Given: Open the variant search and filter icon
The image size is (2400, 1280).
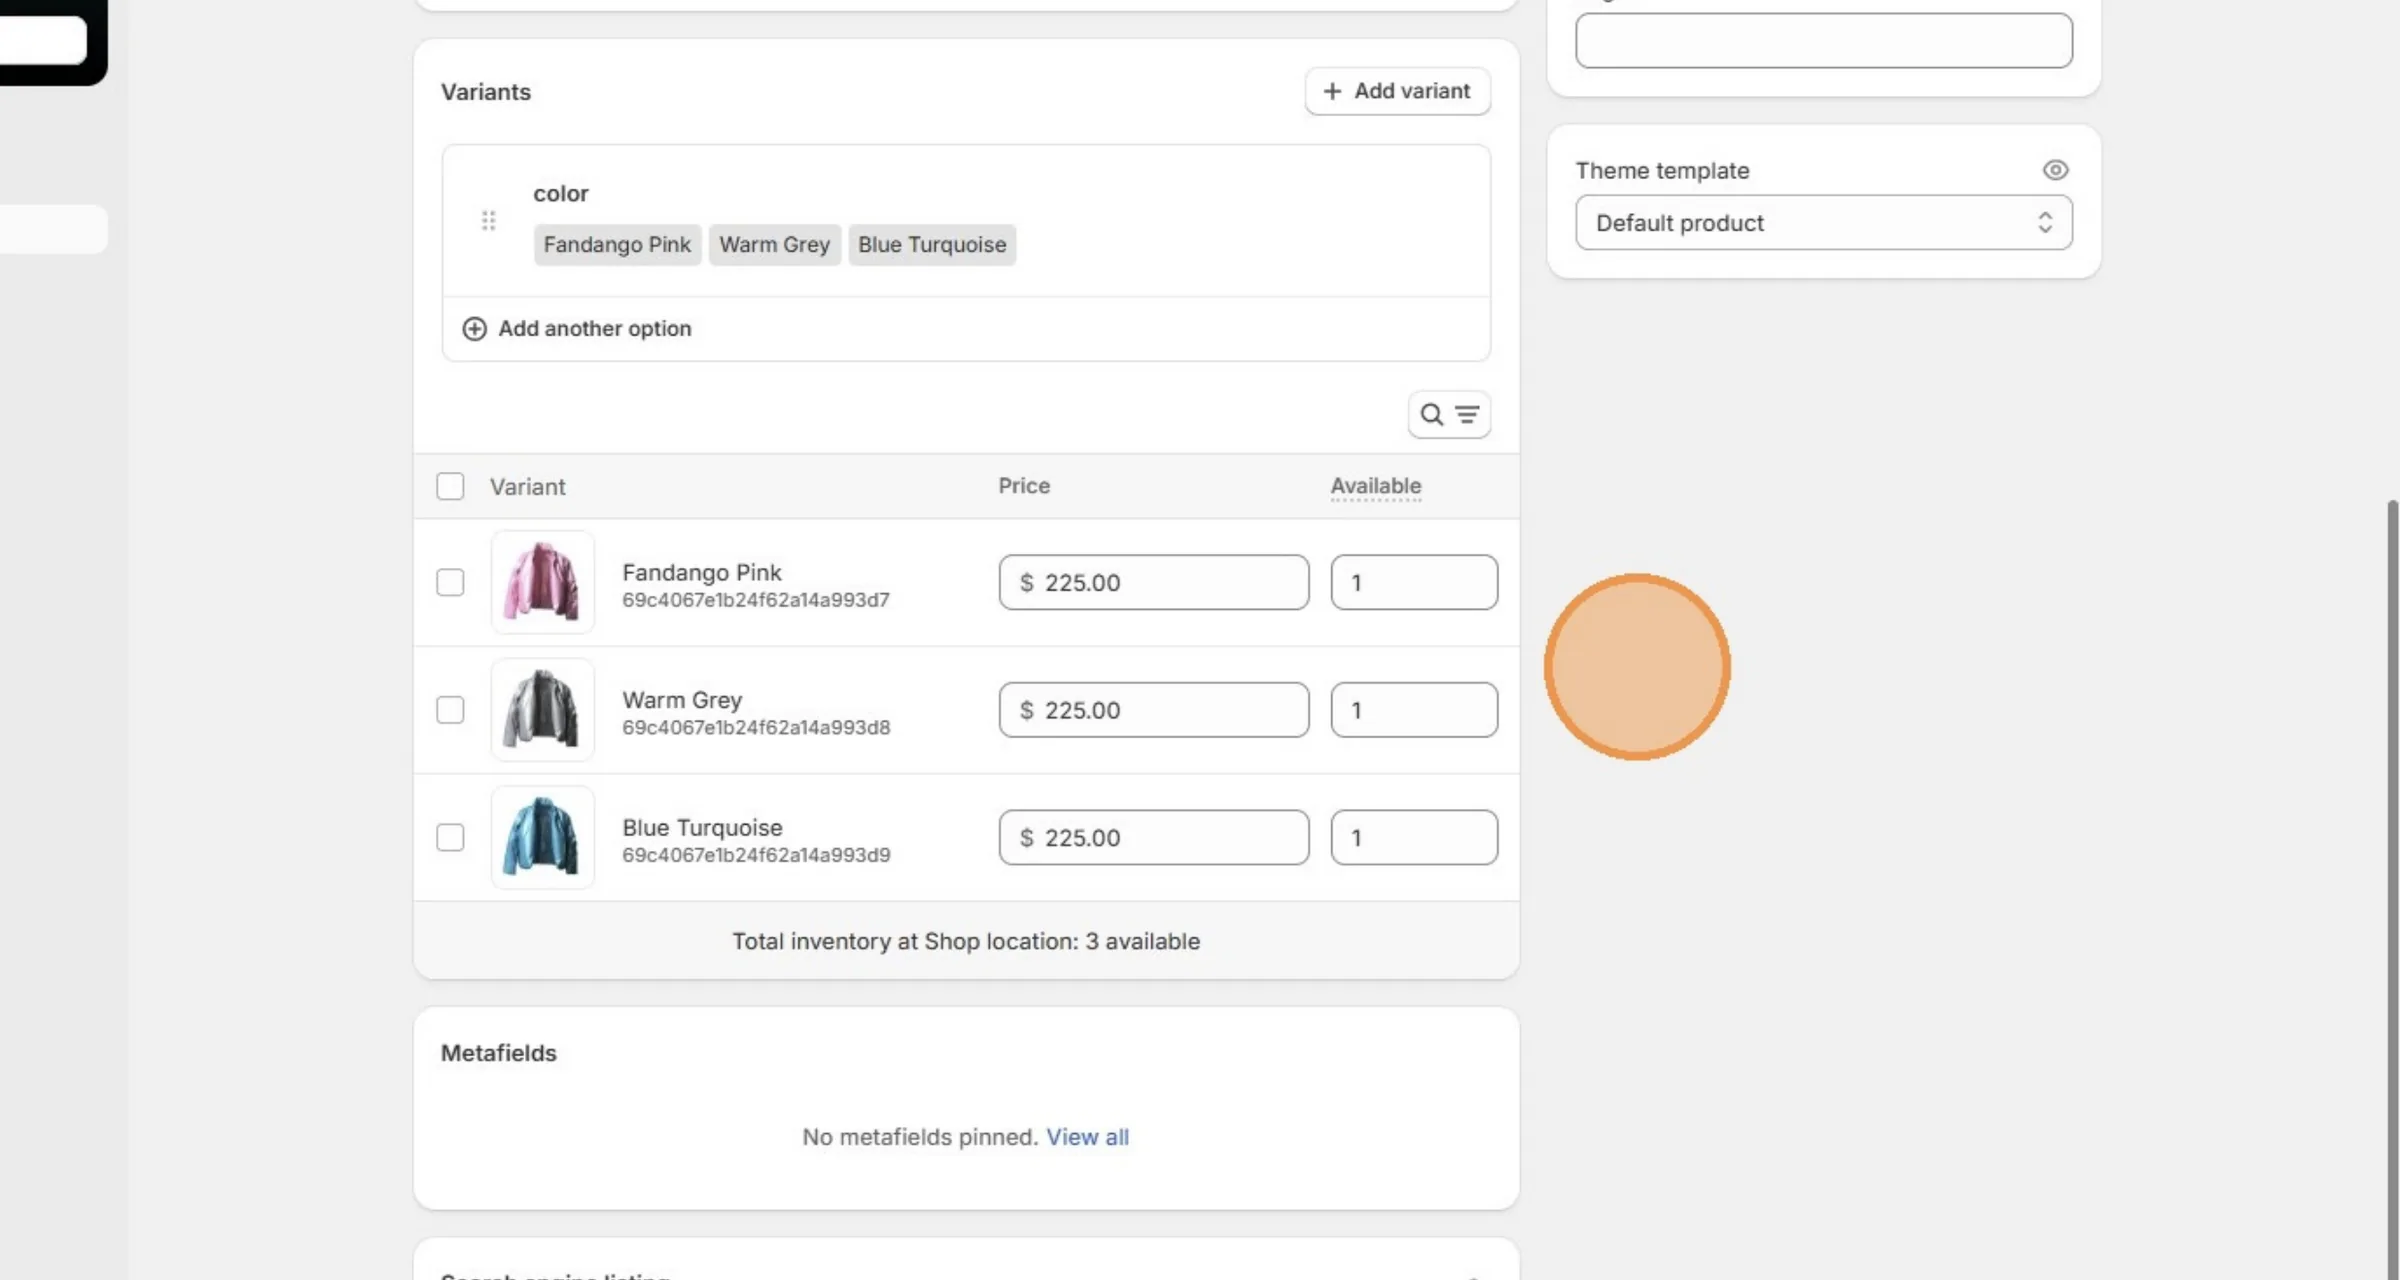Looking at the screenshot, I should tap(1449, 414).
